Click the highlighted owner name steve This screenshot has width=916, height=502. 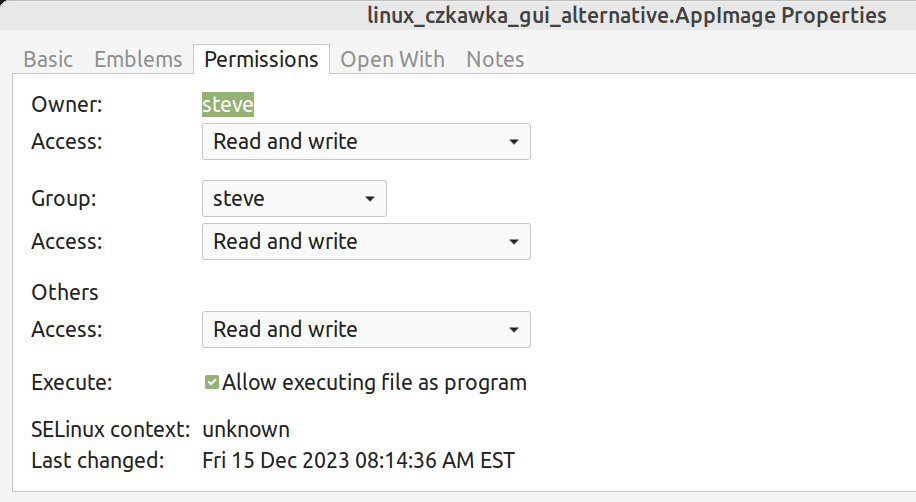coord(228,104)
